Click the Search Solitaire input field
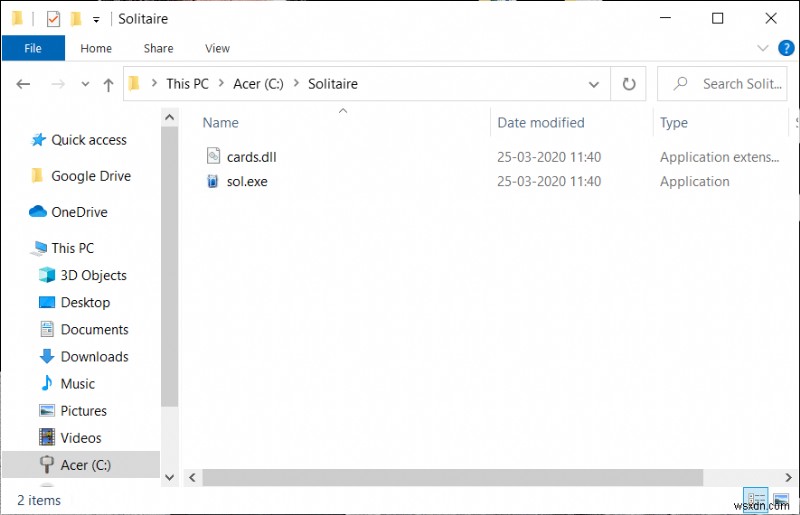The image size is (800, 515). pyautogui.click(x=722, y=84)
